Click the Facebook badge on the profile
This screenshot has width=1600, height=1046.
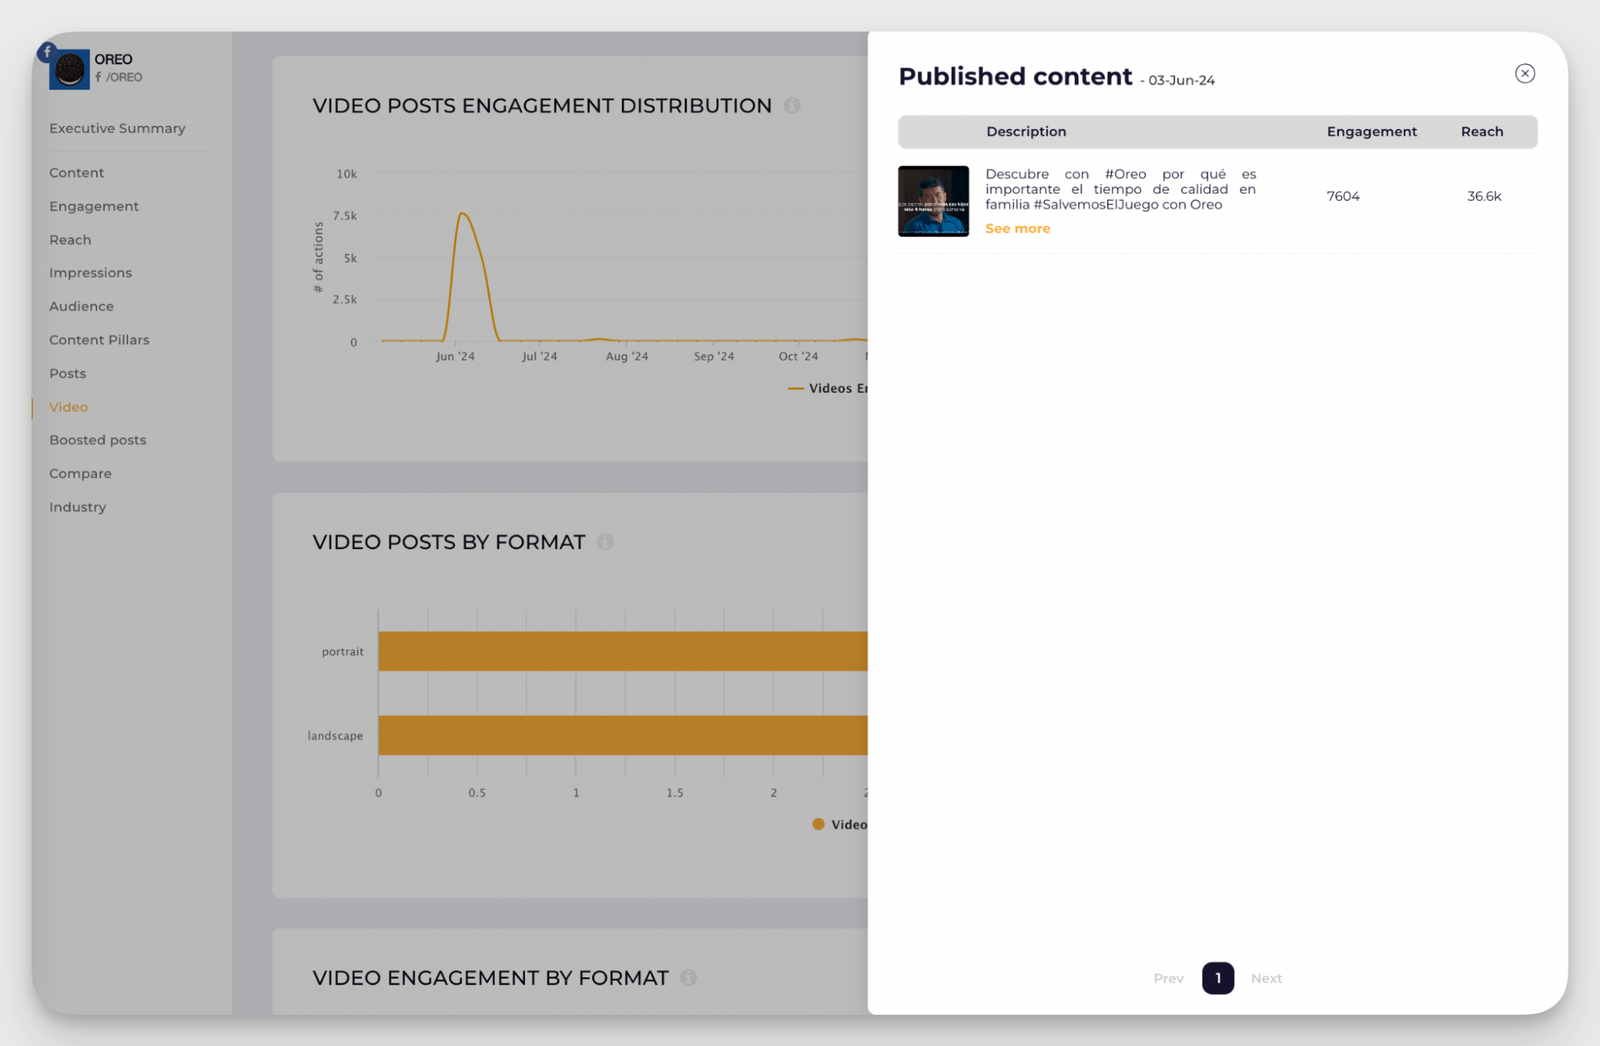coord(47,52)
